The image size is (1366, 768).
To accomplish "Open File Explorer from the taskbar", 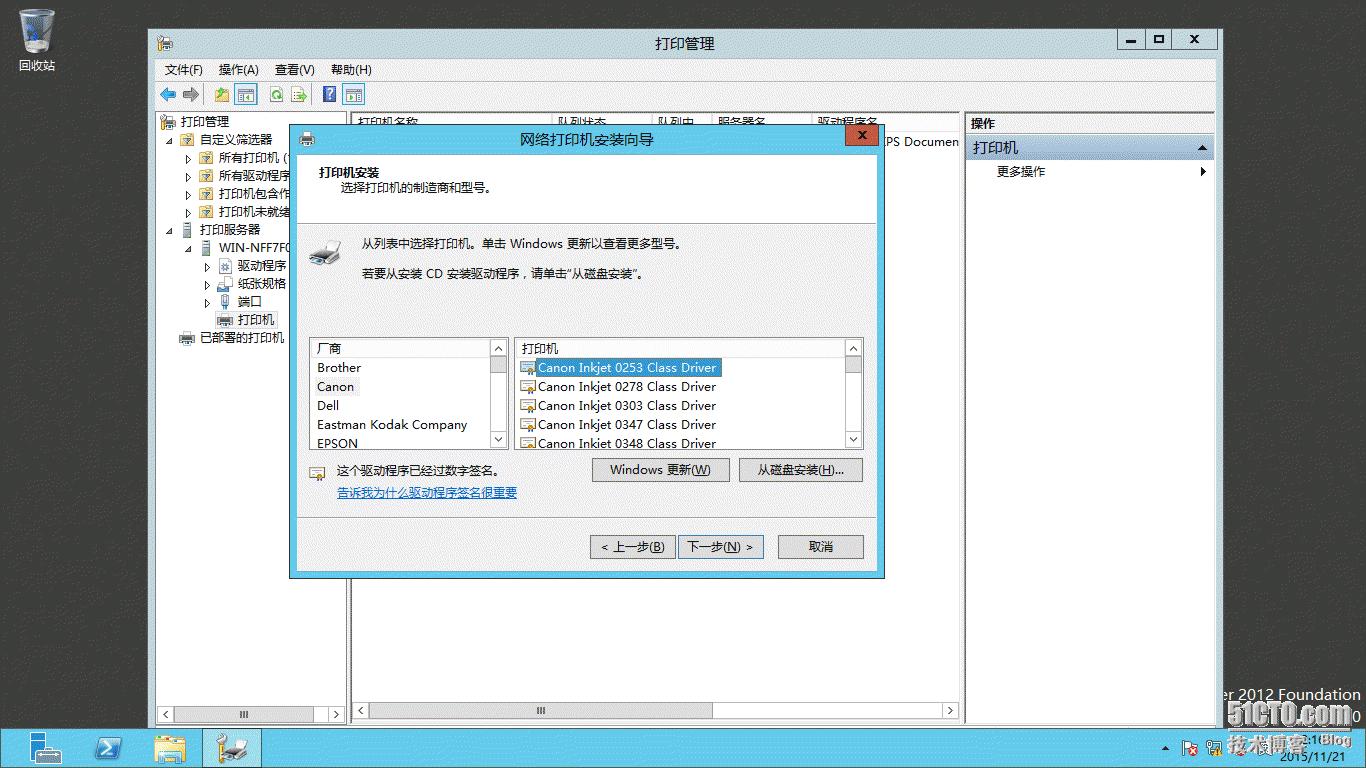I will coord(170,748).
